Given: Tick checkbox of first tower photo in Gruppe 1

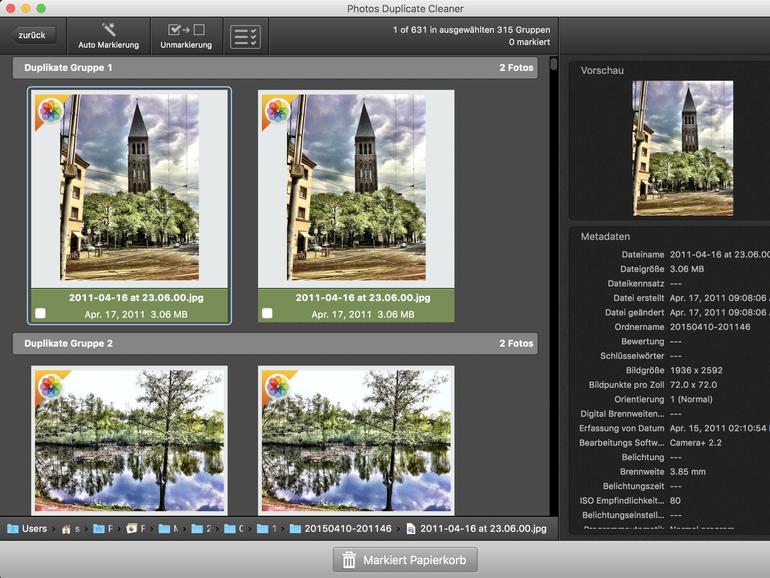Looking at the screenshot, I should (40, 313).
